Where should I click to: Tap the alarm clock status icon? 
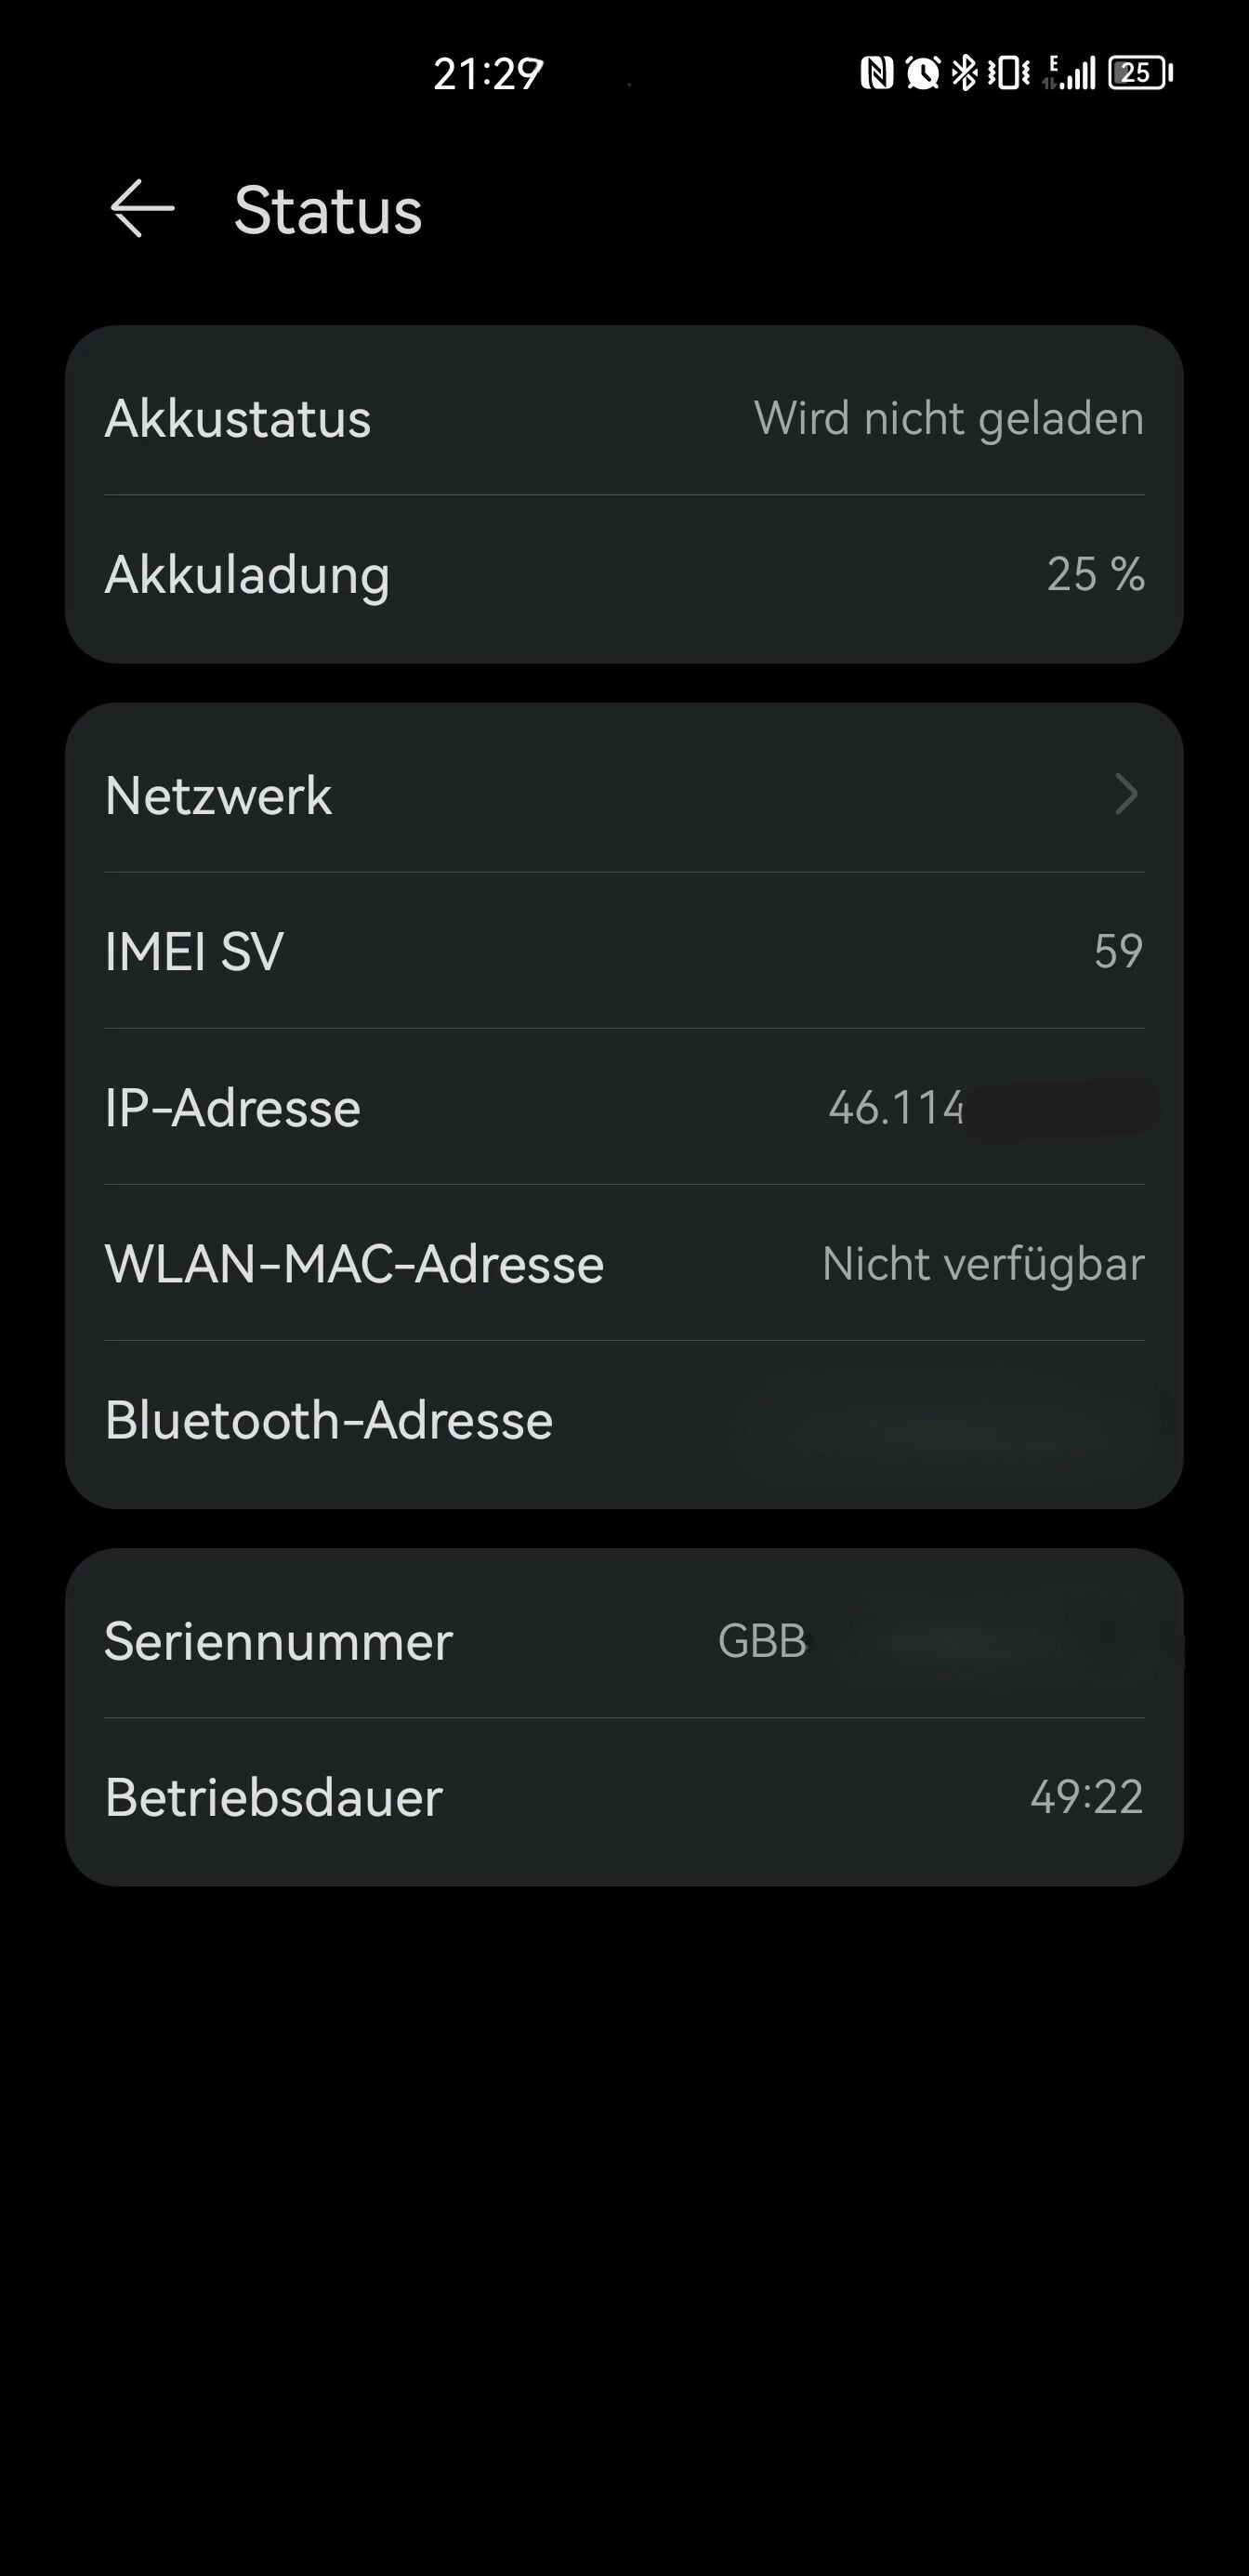922,73
